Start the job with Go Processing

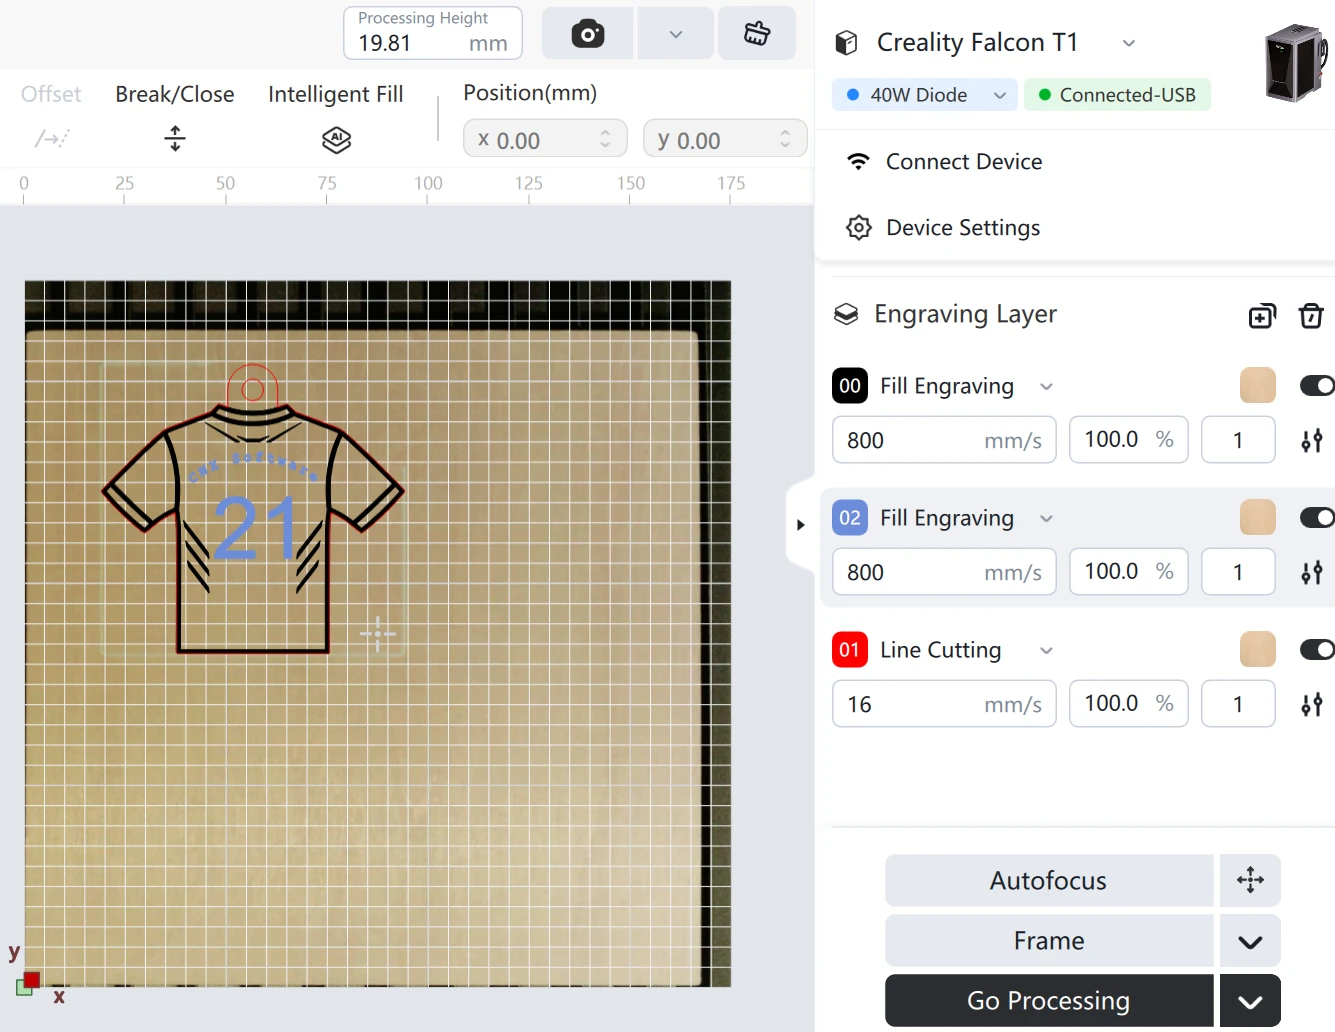pyautogui.click(x=1049, y=1001)
